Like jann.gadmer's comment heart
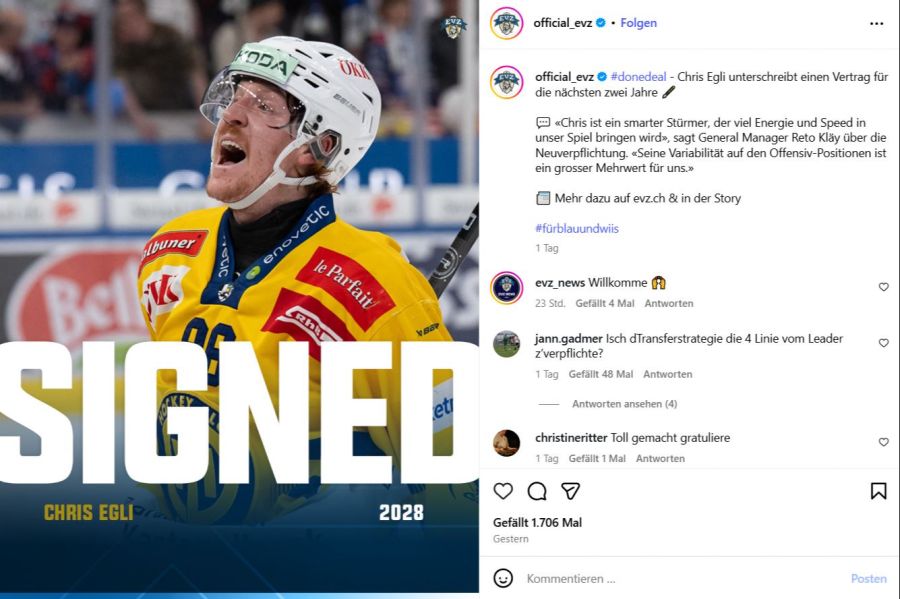The image size is (900, 599). click(x=884, y=343)
